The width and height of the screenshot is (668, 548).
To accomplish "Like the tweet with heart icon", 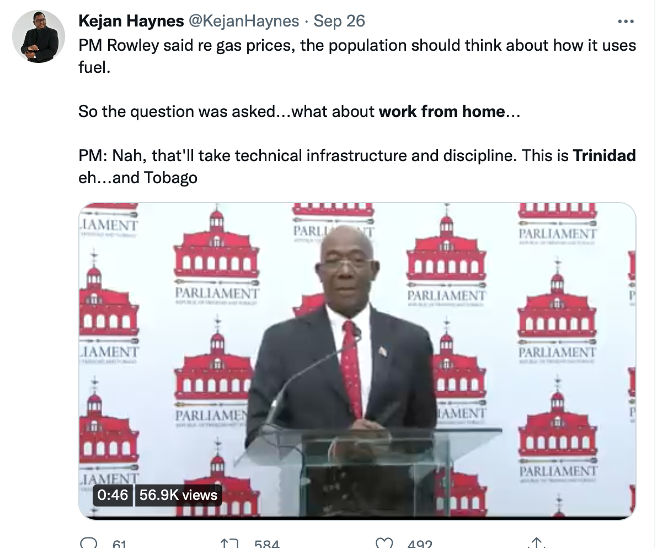I will (x=384, y=543).
